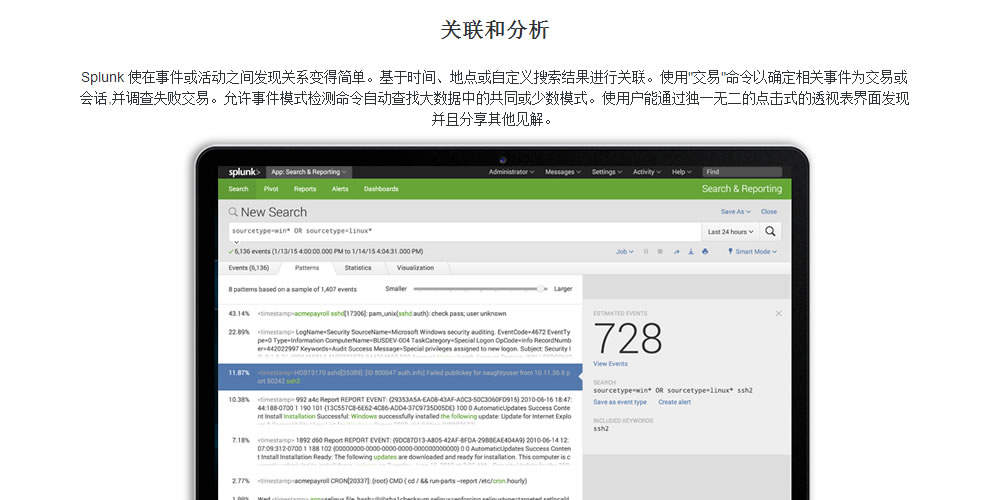Image resolution: width=1000 pixels, height=500 pixels.
Task: Go to Search nav item
Action: [238, 189]
